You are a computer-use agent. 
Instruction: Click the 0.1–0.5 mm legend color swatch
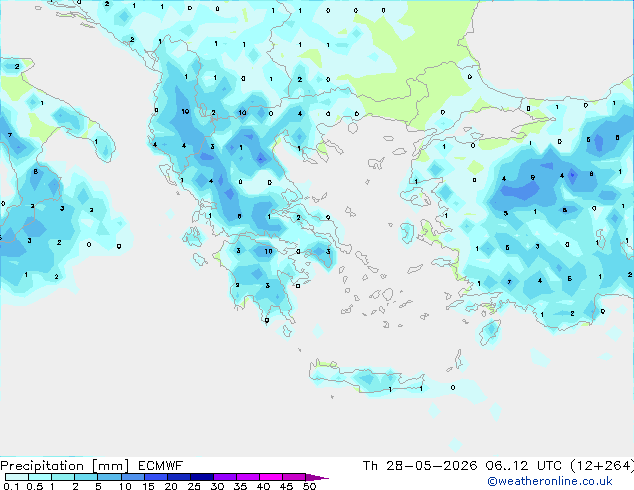point(17,477)
